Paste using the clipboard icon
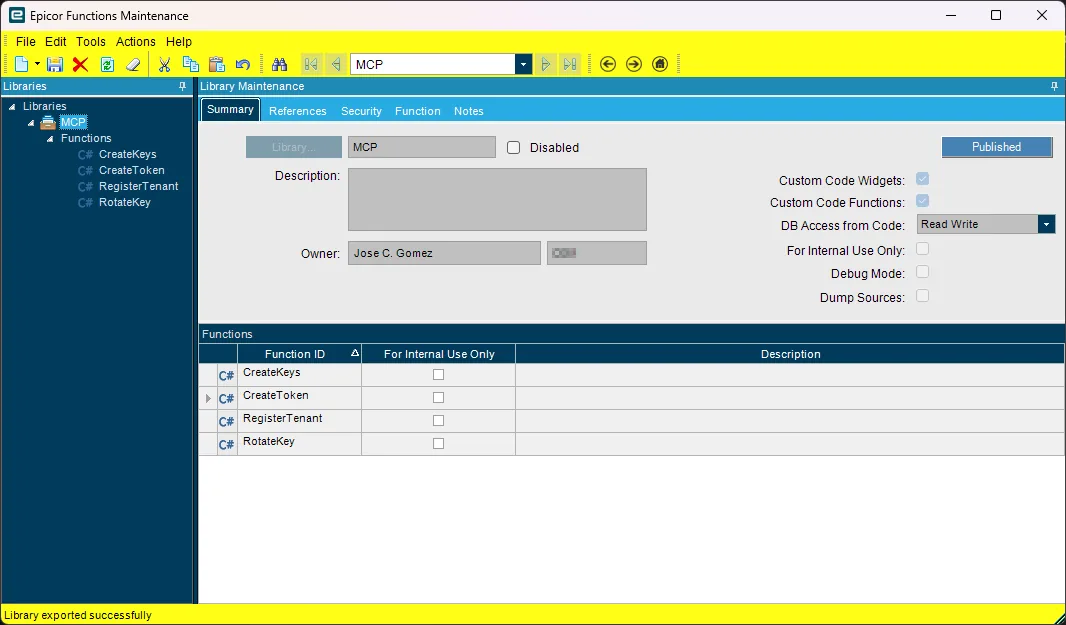1066x625 pixels. [217, 65]
